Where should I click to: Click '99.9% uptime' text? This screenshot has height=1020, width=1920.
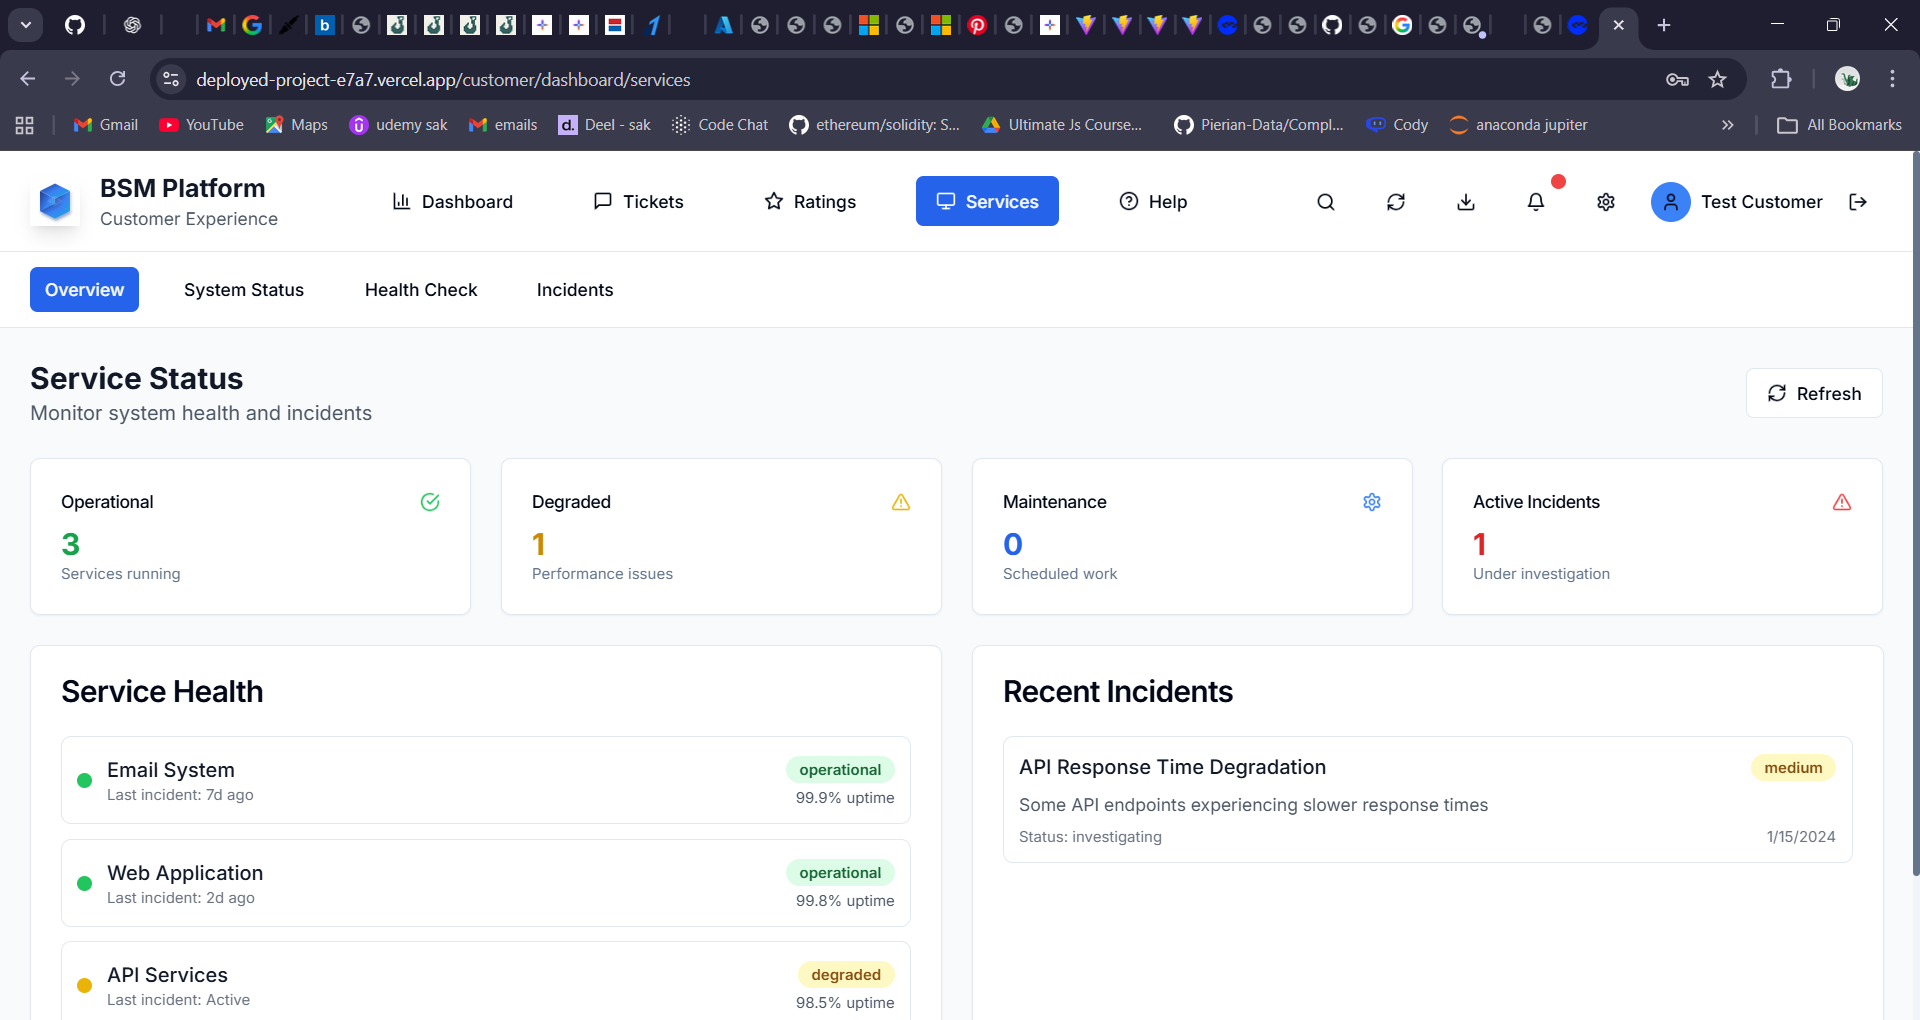coord(845,798)
